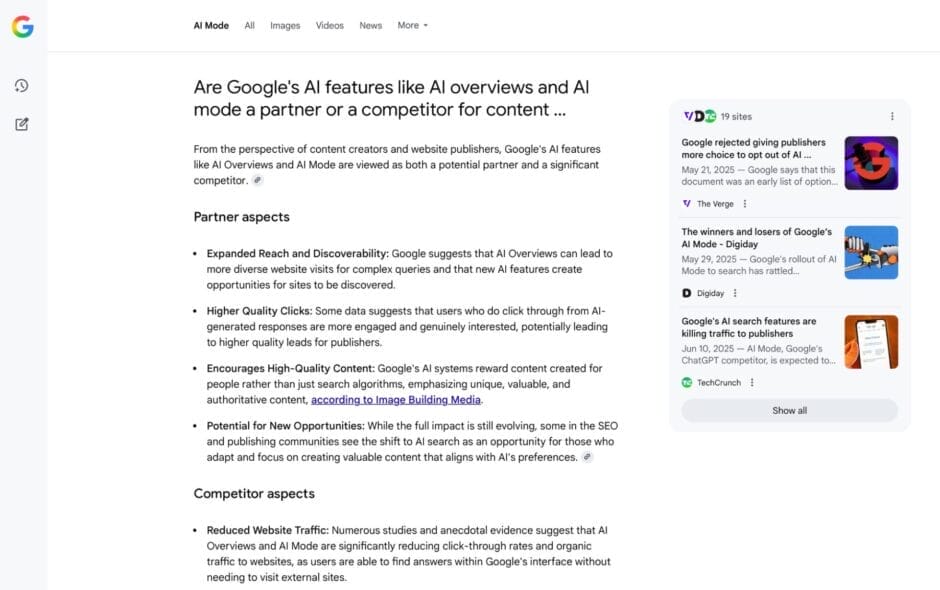The width and height of the screenshot is (940, 590).
Task: Open AI Mode history icon
Action: (x=22, y=86)
